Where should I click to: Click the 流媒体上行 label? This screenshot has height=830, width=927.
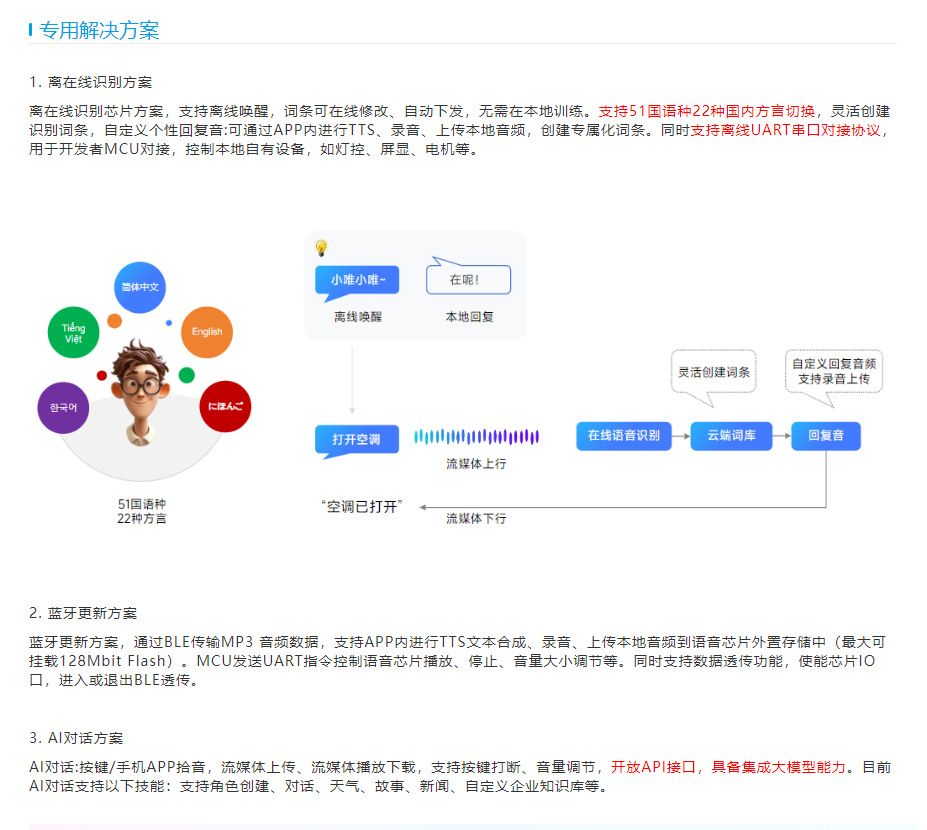pyautogui.click(x=476, y=463)
